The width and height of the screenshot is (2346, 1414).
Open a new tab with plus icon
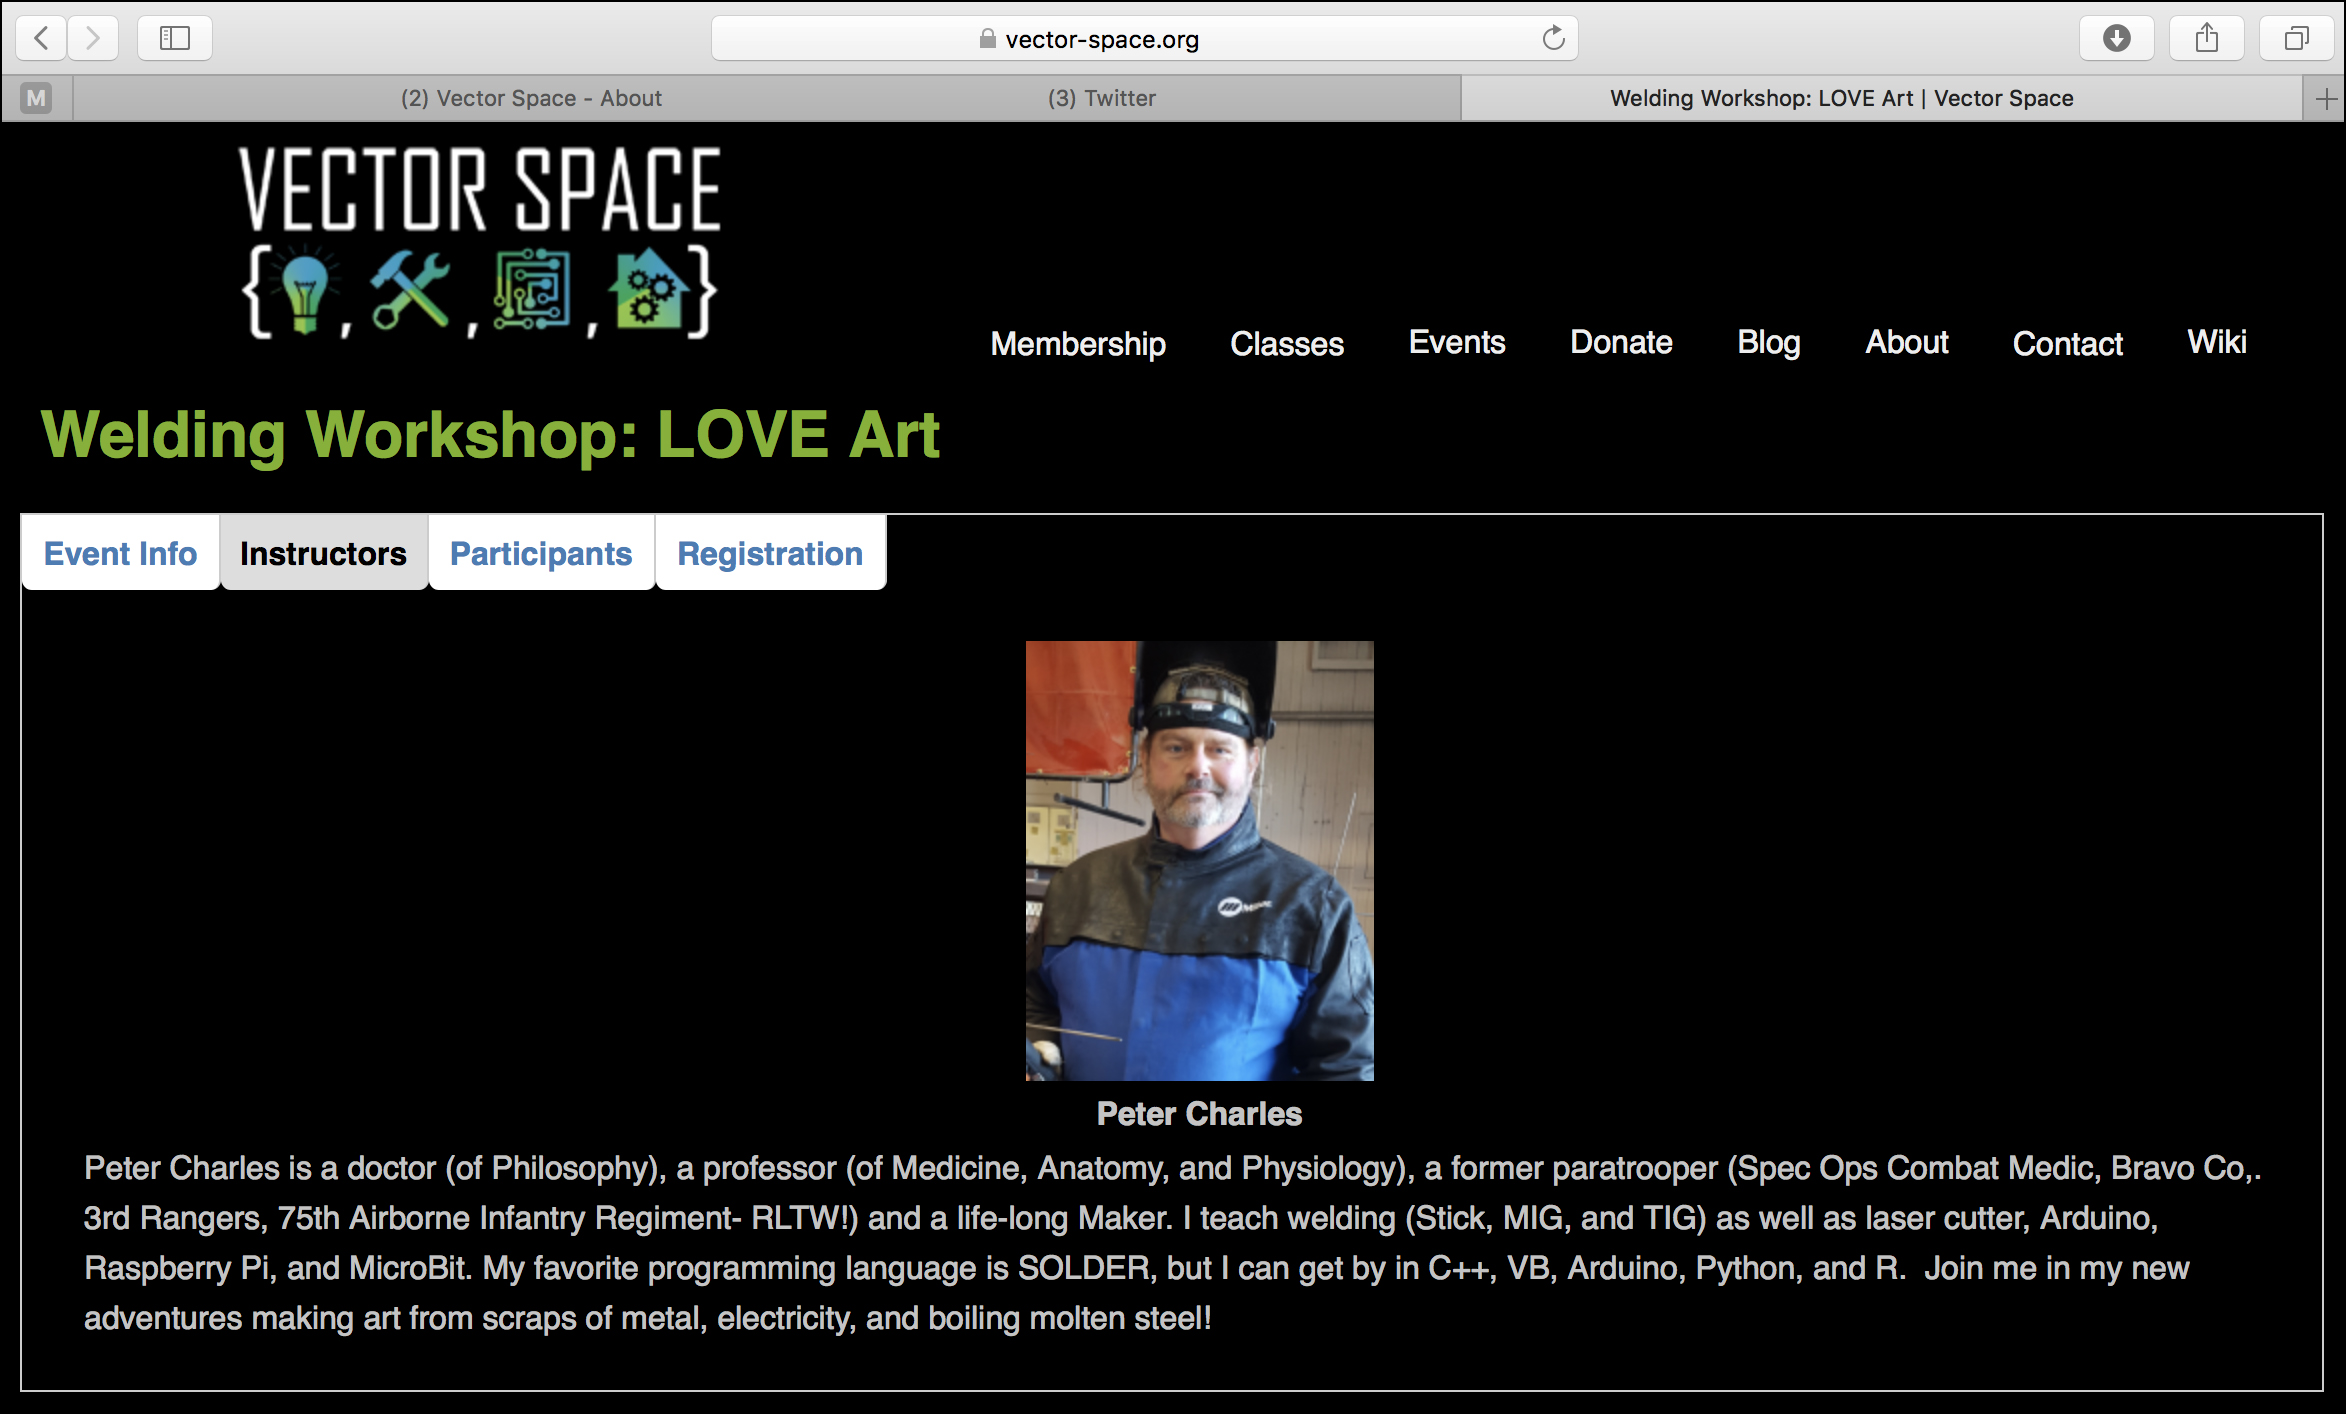2326,98
